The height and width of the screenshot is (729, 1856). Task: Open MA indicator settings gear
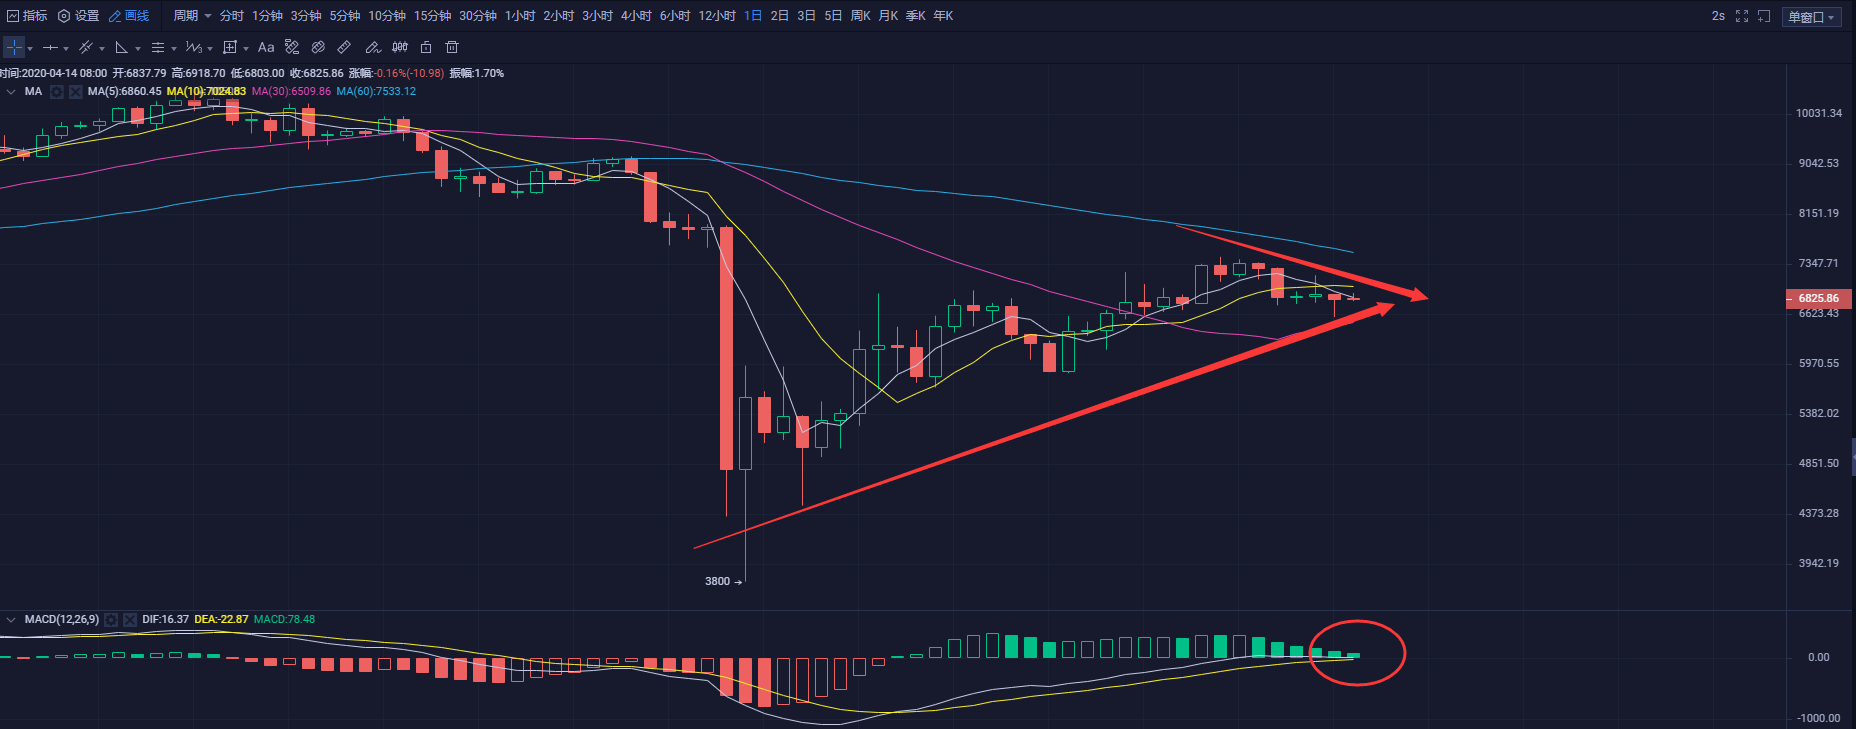coord(57,92)
